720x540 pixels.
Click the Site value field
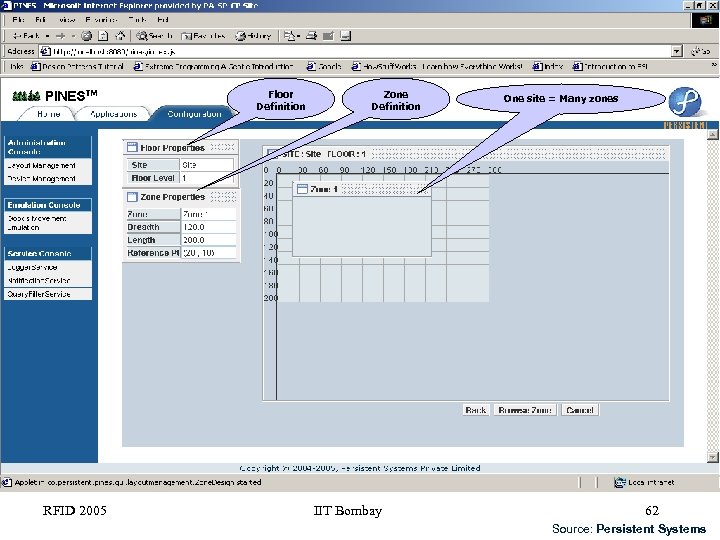(207, 164)
